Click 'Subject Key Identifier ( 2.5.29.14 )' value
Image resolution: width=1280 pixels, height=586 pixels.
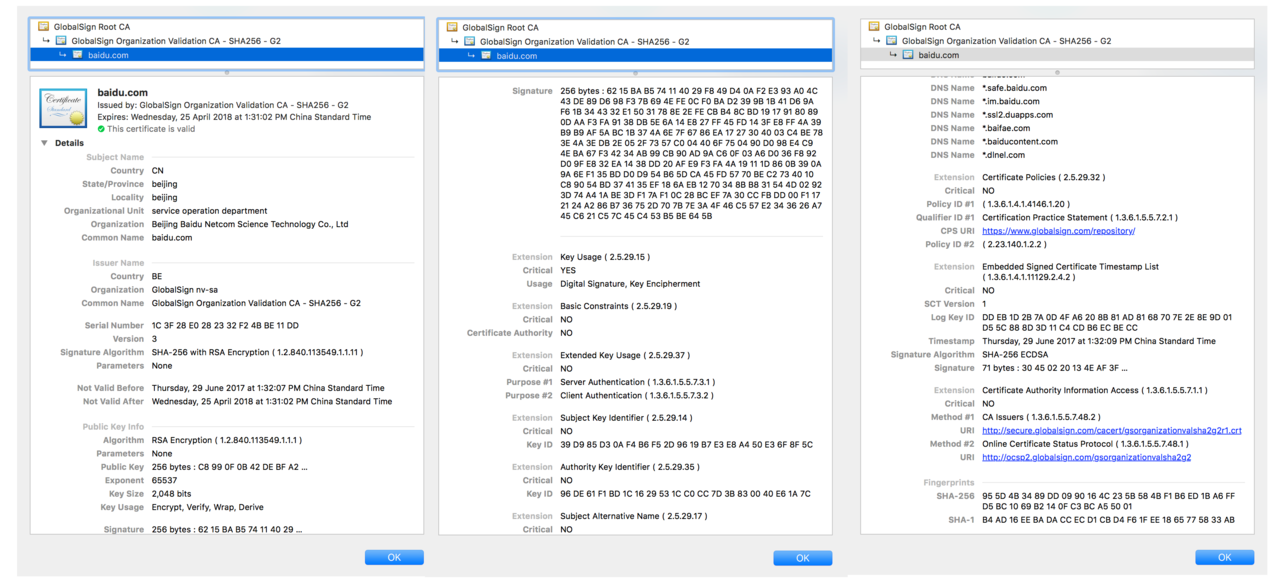[626, 418]
